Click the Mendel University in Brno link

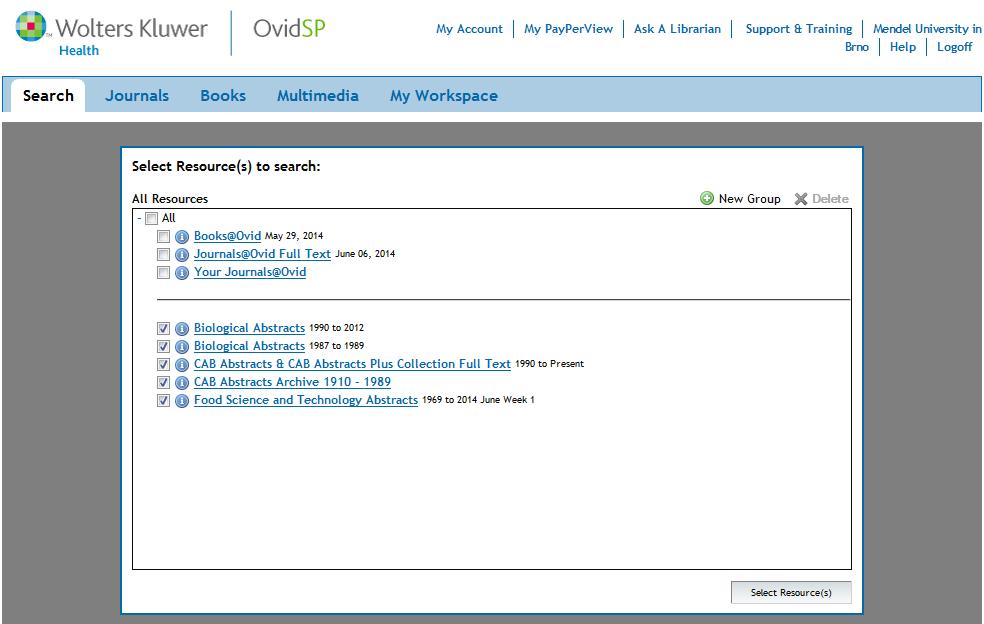click(x=927, y=29)
